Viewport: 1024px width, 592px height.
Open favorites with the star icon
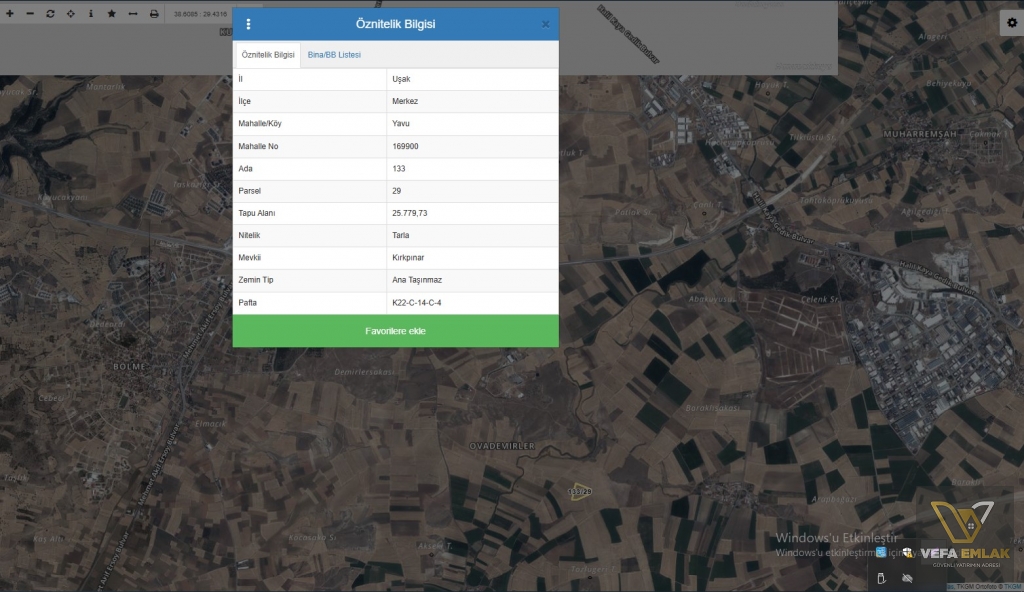pyautogui.click(x=111, y=14)
